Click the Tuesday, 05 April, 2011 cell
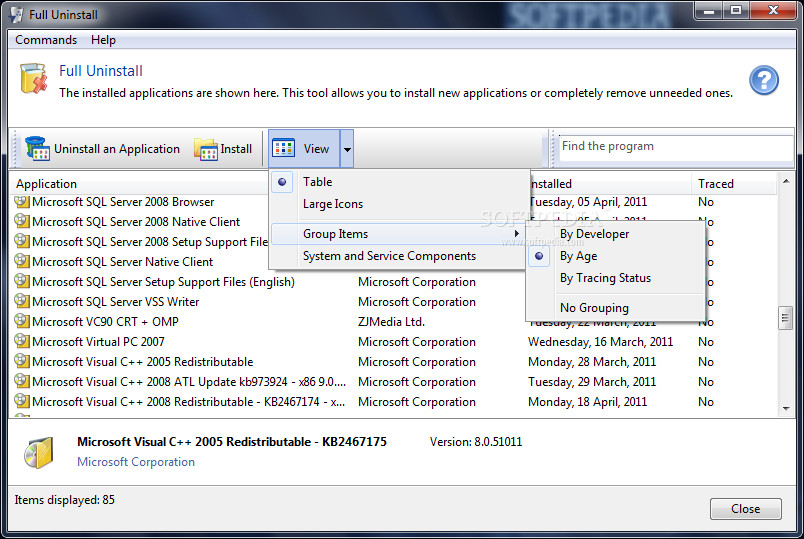 coord(588,202)
